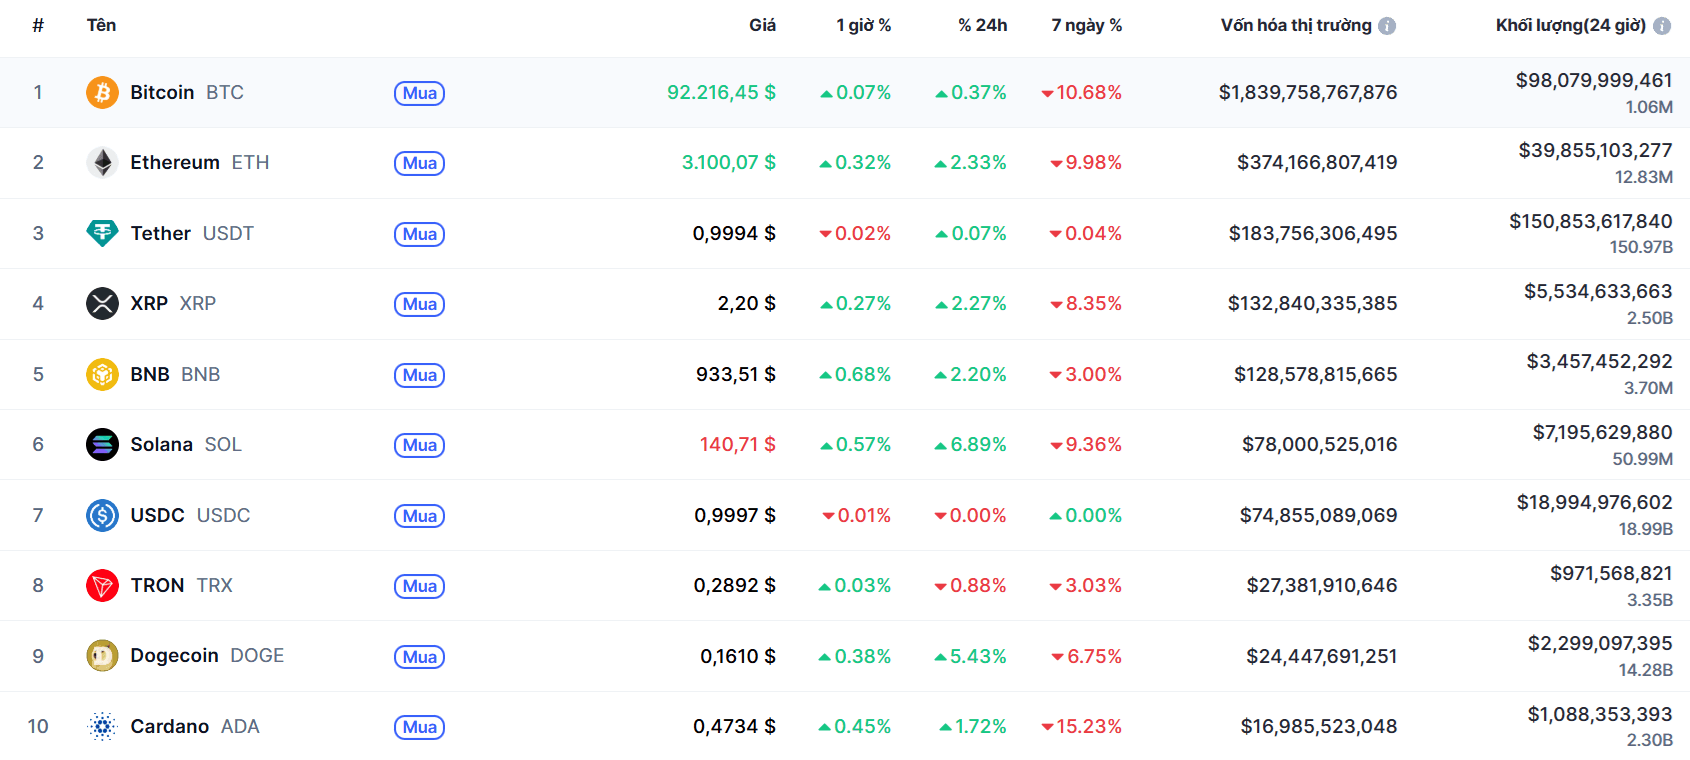Screen dimensions: 1690x760
Task: Open the Tether USDT name link
Action: pos(192,233)
